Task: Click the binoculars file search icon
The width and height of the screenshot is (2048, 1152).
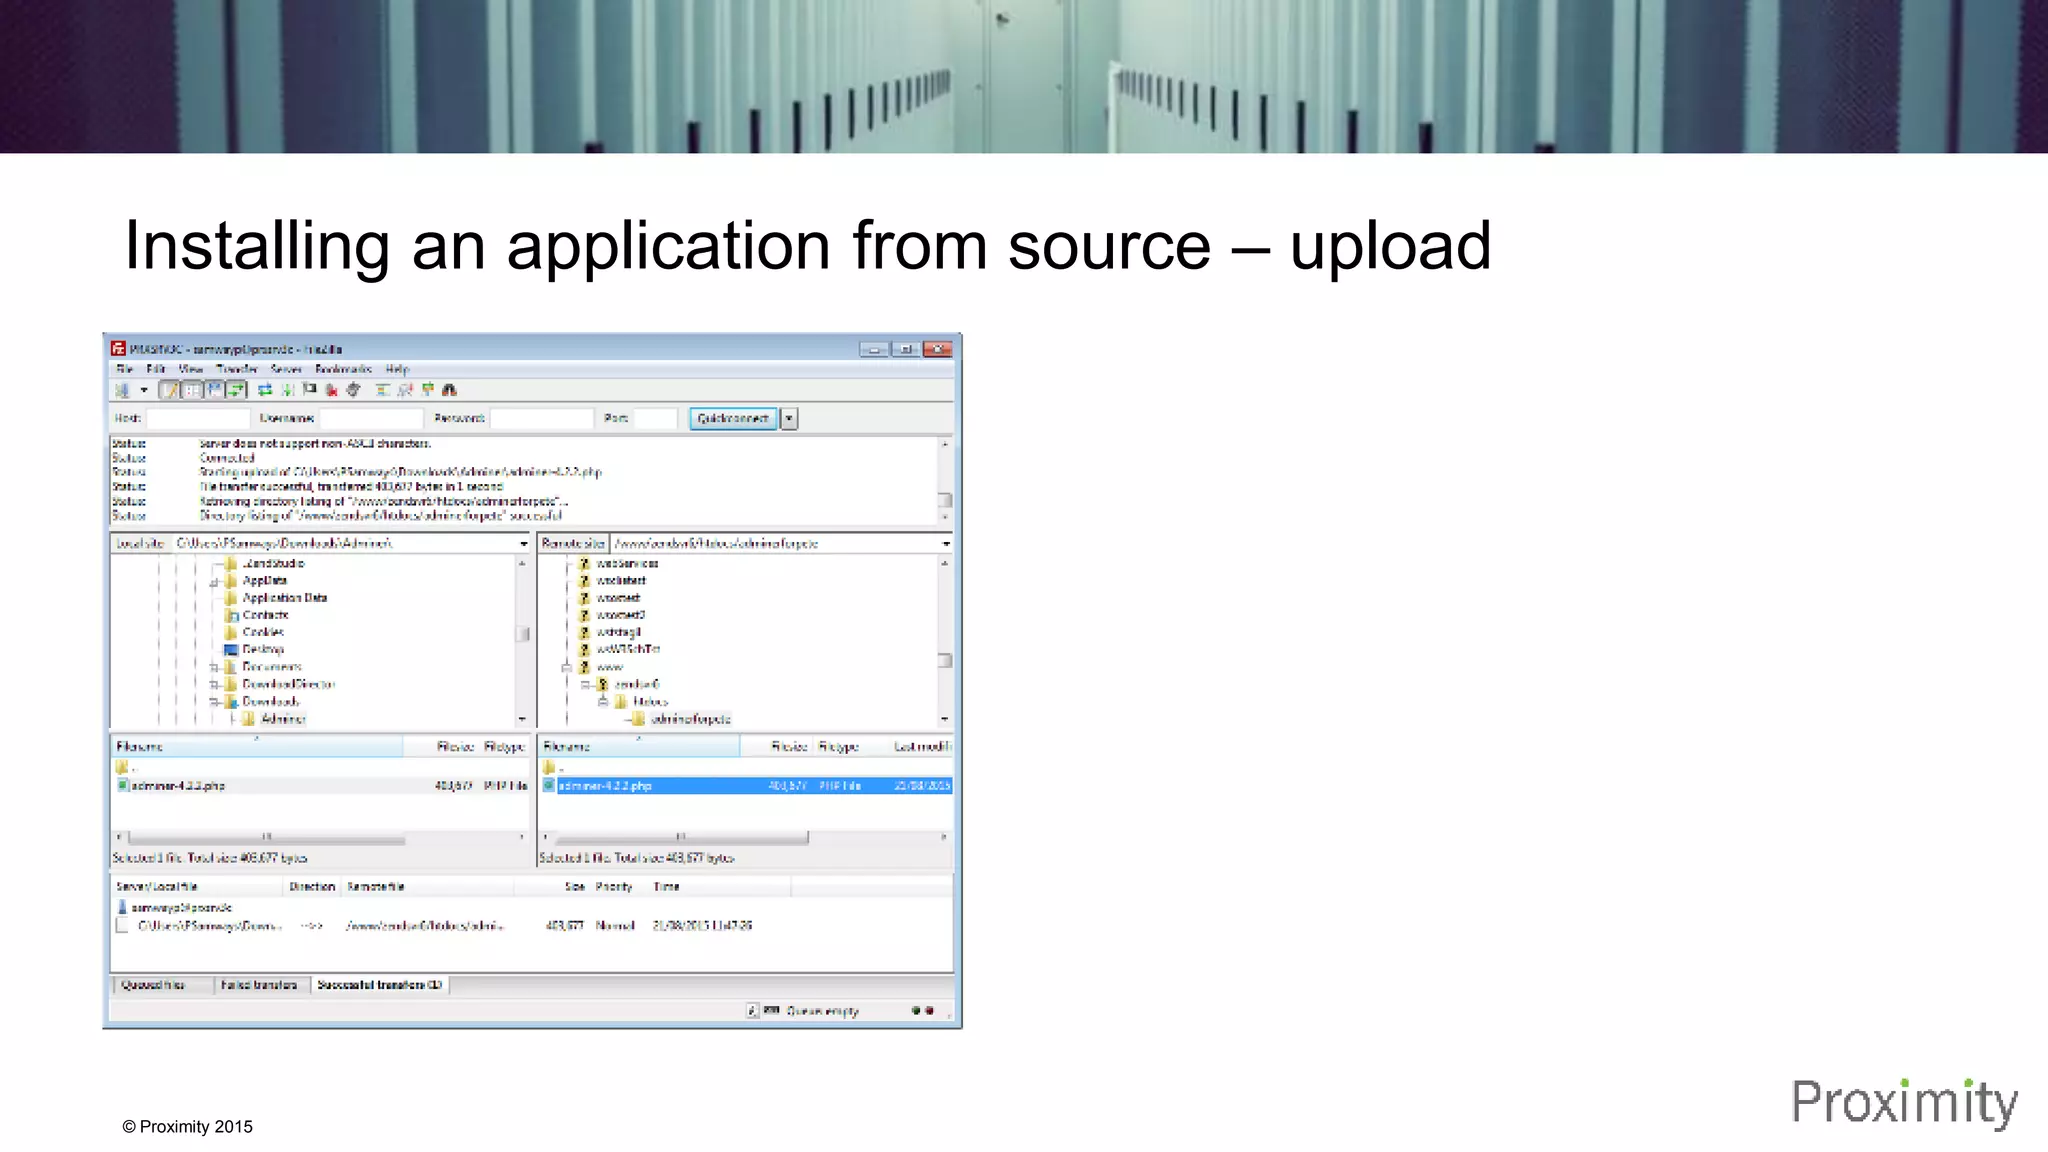Action: [x=450, y=390]
